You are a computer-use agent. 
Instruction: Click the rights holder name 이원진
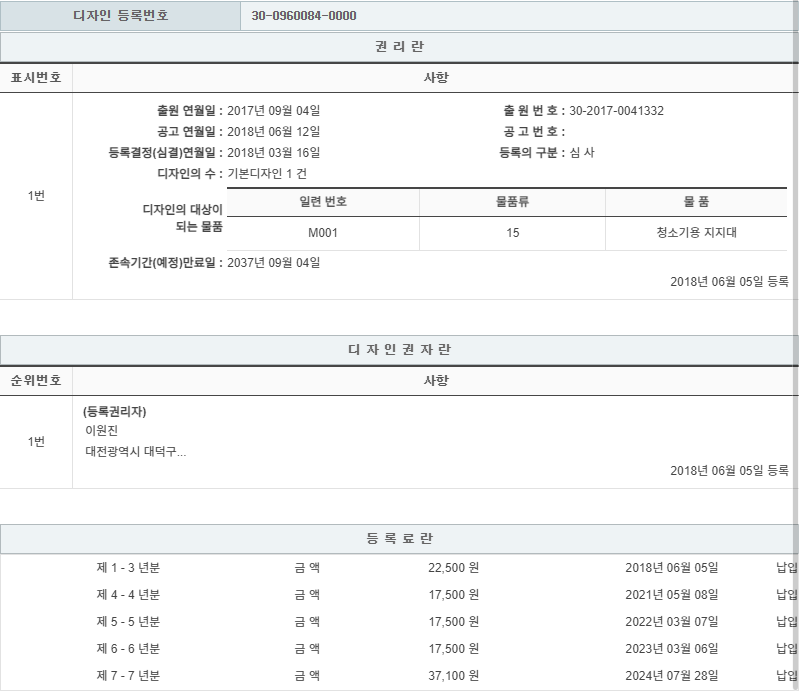point(102,431)
